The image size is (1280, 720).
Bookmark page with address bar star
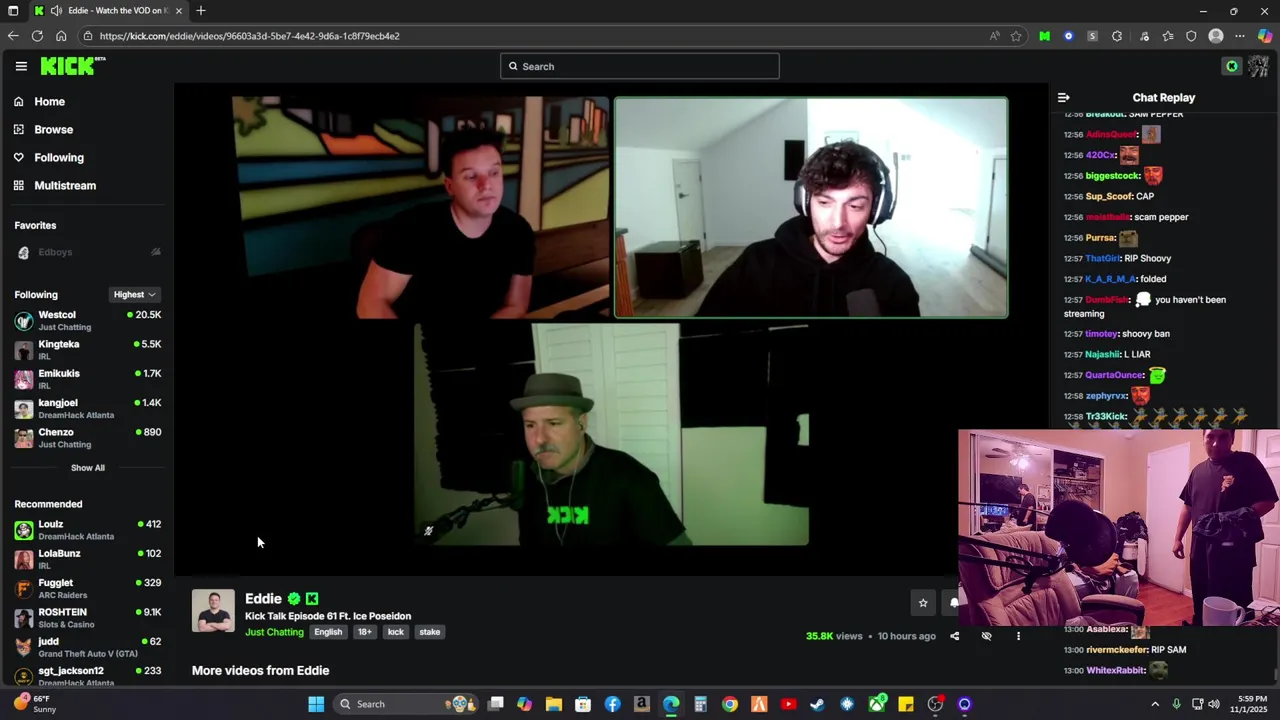point(1016,36)
